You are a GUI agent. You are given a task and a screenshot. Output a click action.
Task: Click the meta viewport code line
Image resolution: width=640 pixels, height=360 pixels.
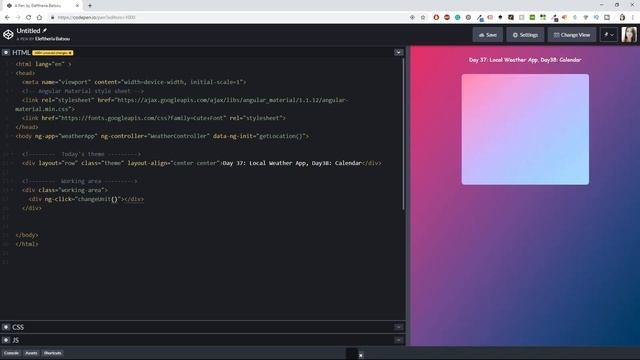[134, 82]
